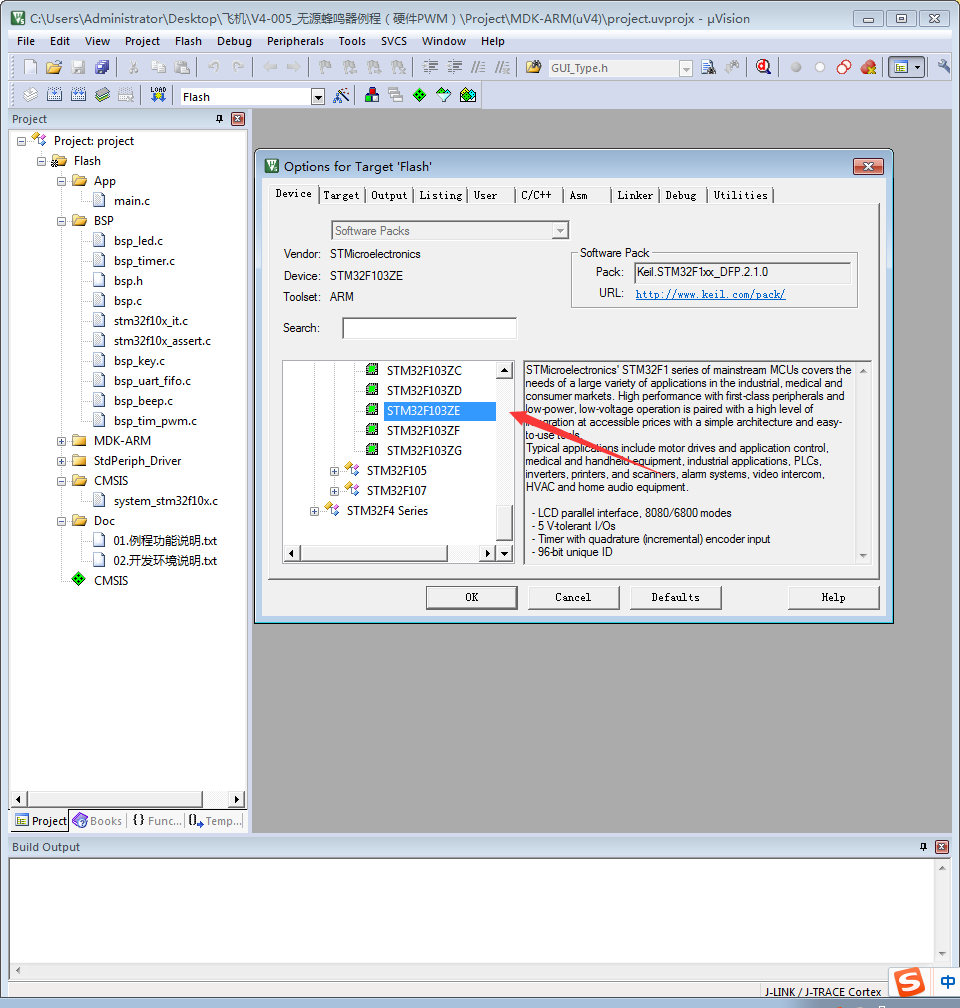
Task: Open the Software Packs dropdown in dialog
Action: 561,231
